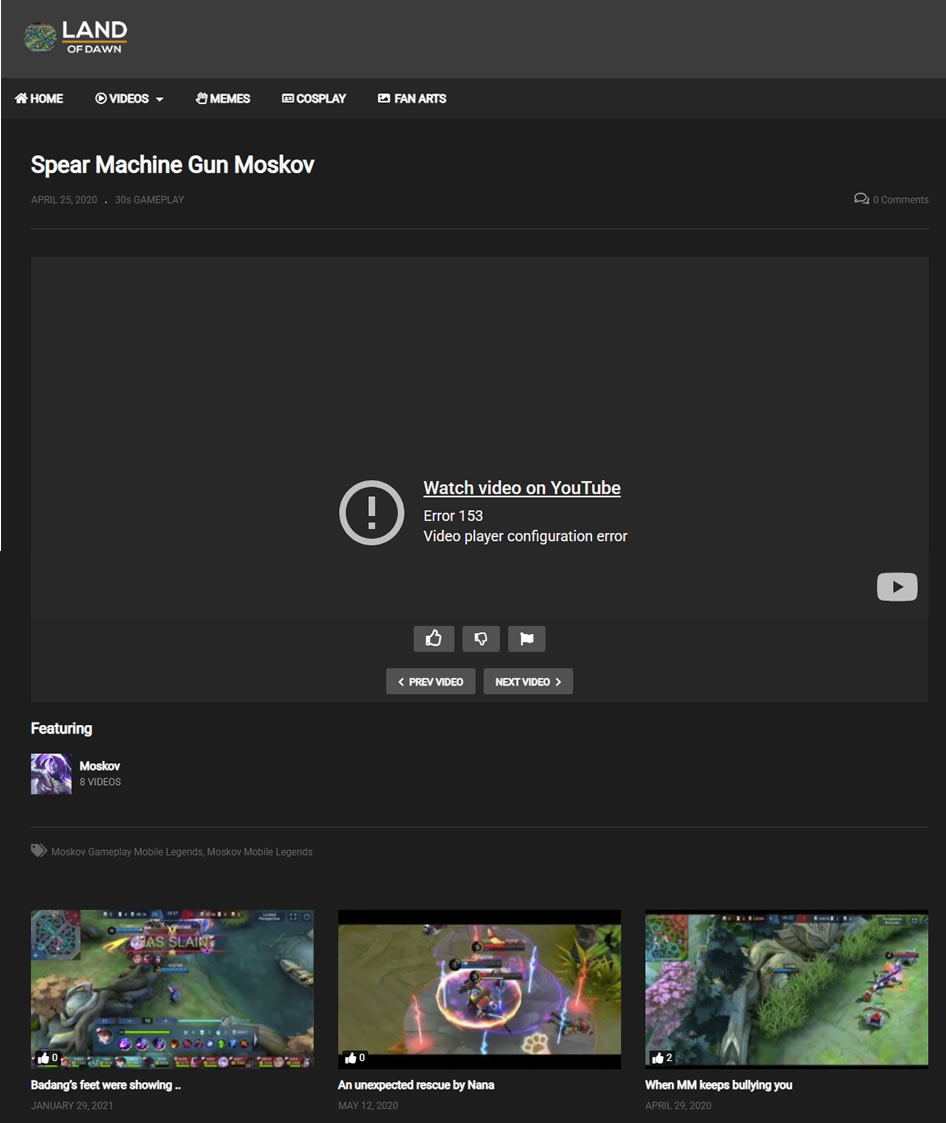Open the 30s GAMEPLAY category link
946x1123 pixels.
pos(149,200)
